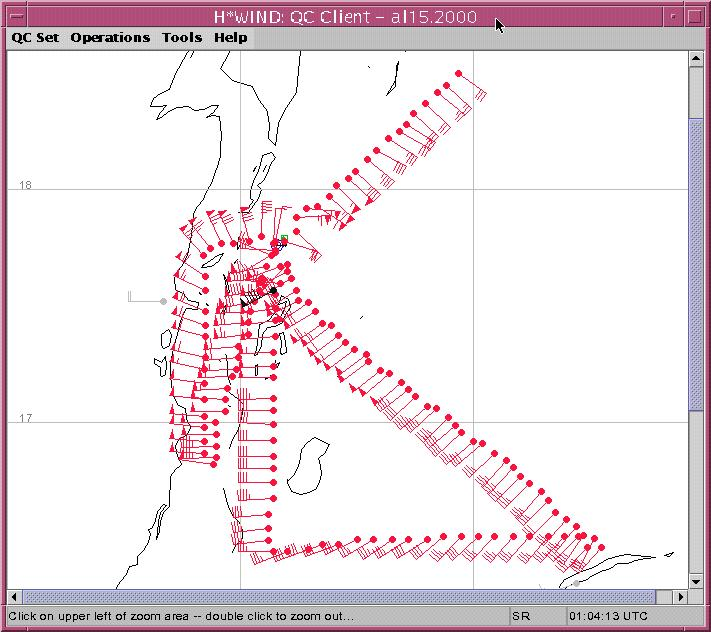Select the gray observation point at bottom right
The width and height of the screenshot is (711, 632).
pos(575,582)
